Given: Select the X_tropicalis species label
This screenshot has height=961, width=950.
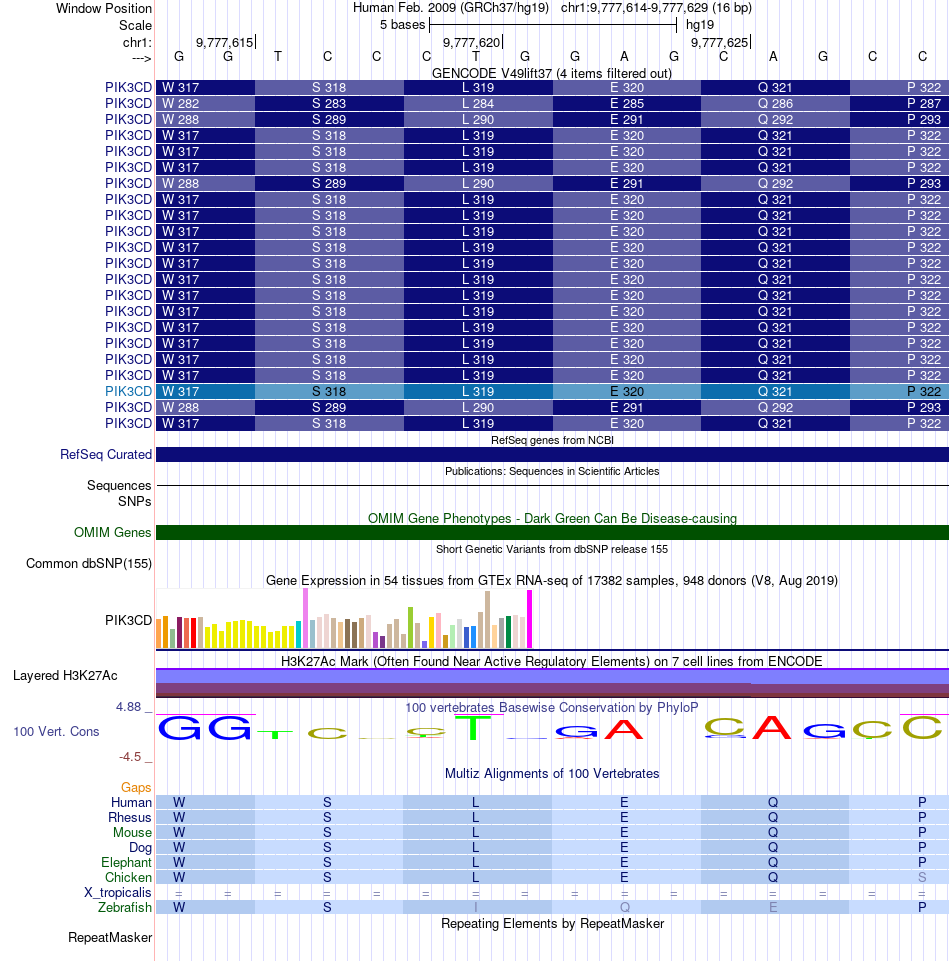Looking at the screenshot, I should coord(118,892).
